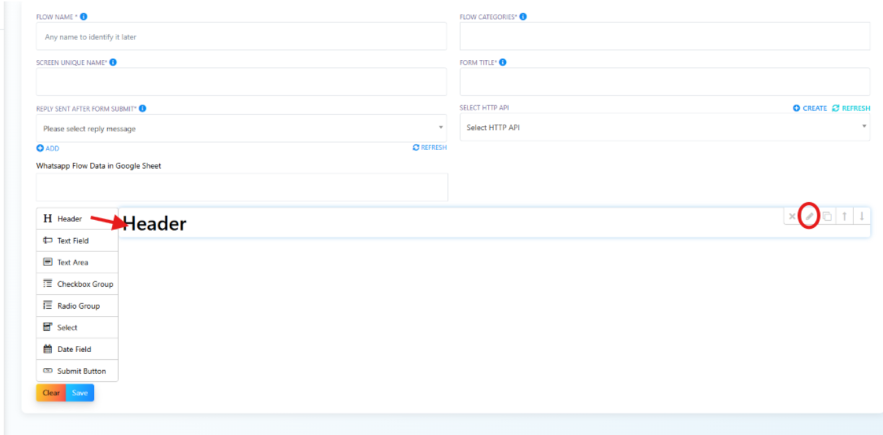This screenshot has width=883, height=435.
Task: Edit the Header element with pencil icon
Action: point(809,216)
